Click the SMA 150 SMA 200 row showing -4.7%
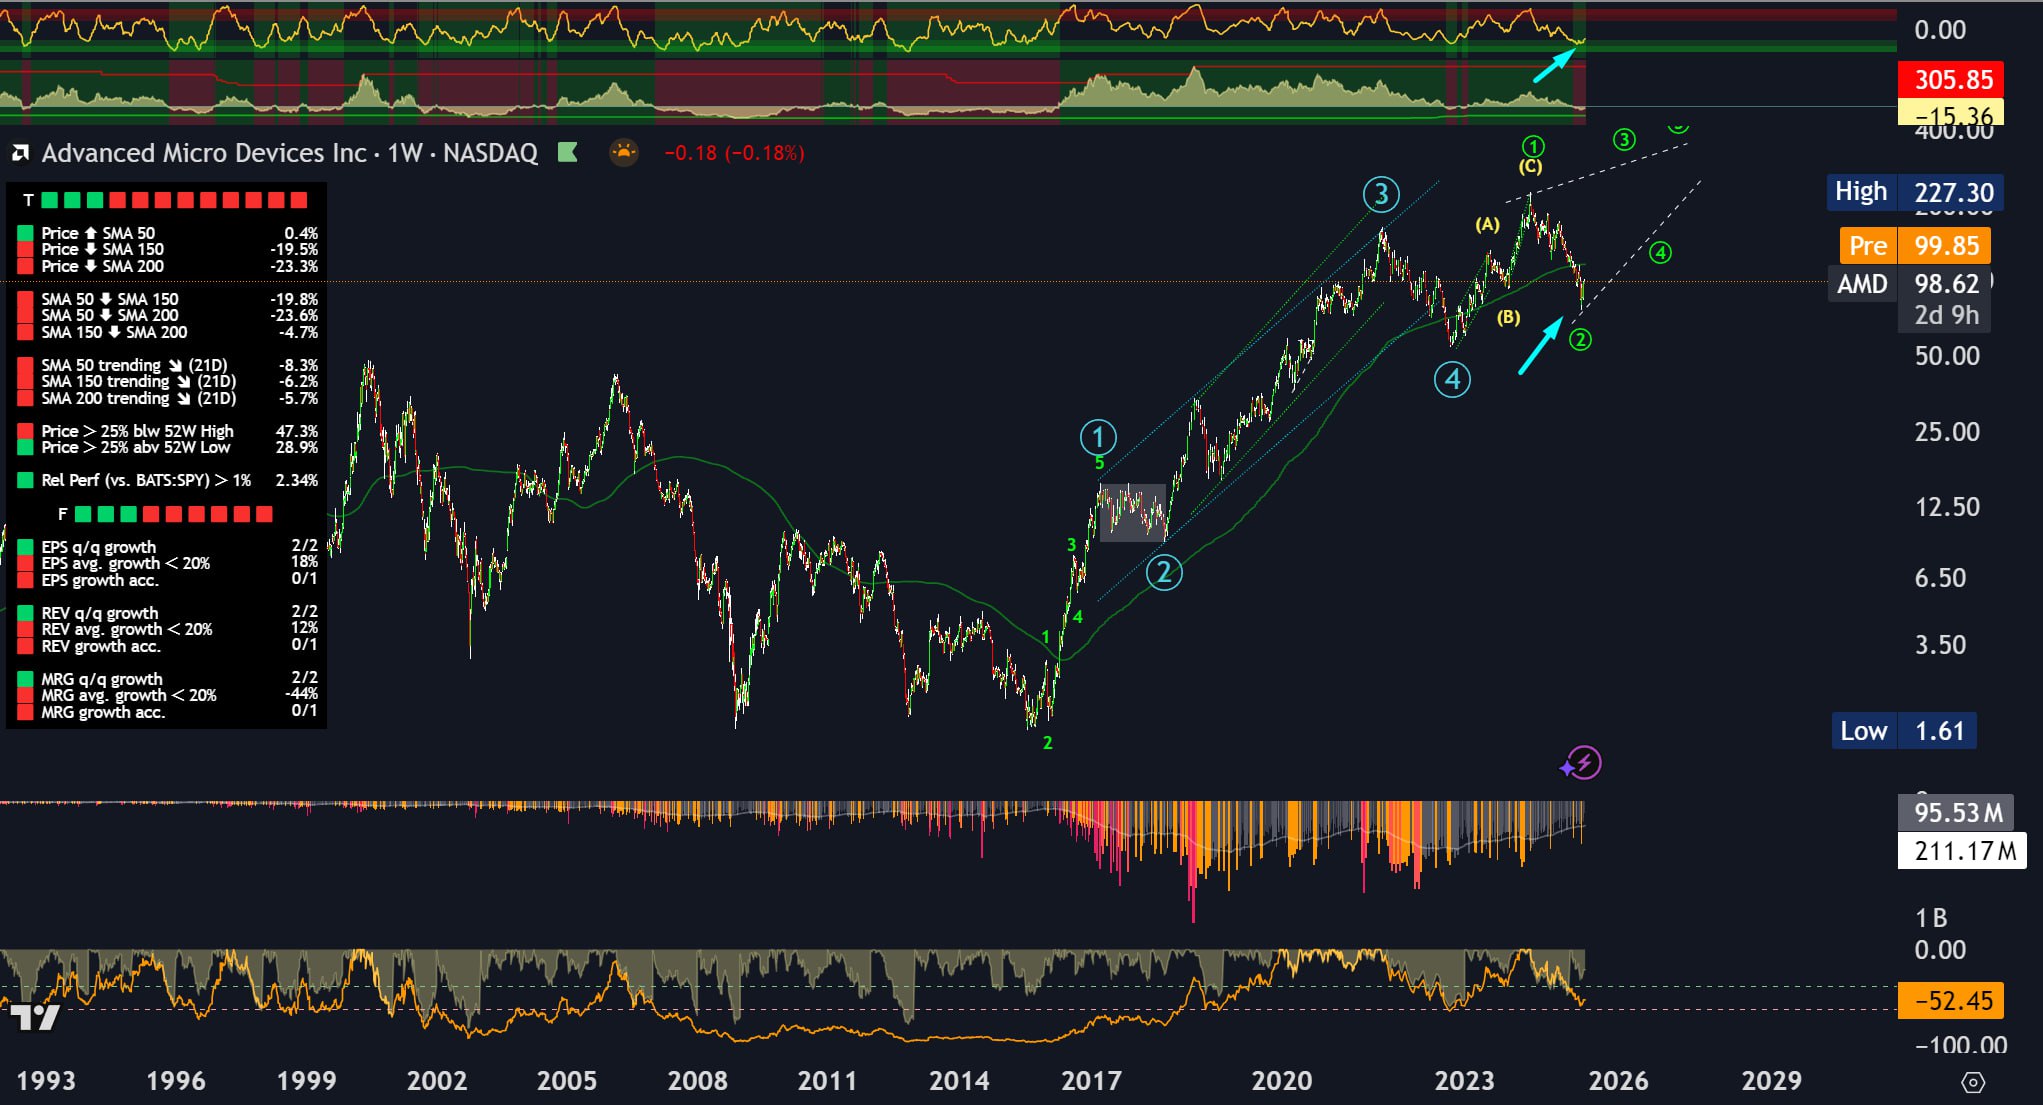This screenshot has width=2043, height=1105. (168, 332)
